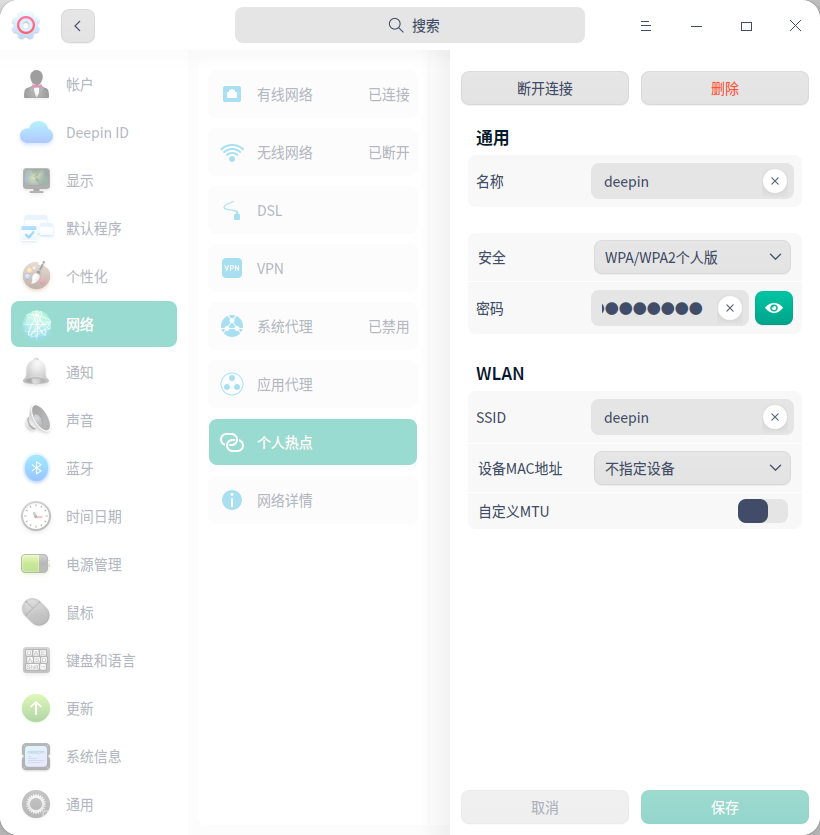Click the Control Center gear logo icon
Viewport: 820px width, 835px height.
coord(26,25)
